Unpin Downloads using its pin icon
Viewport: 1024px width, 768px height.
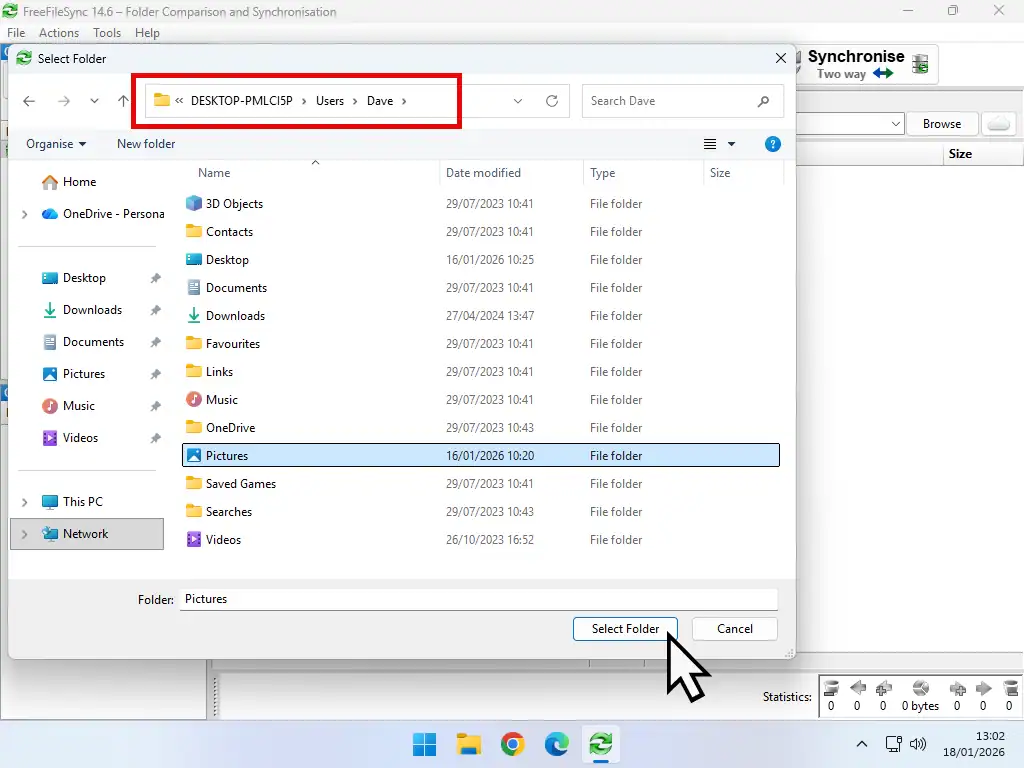155,310
